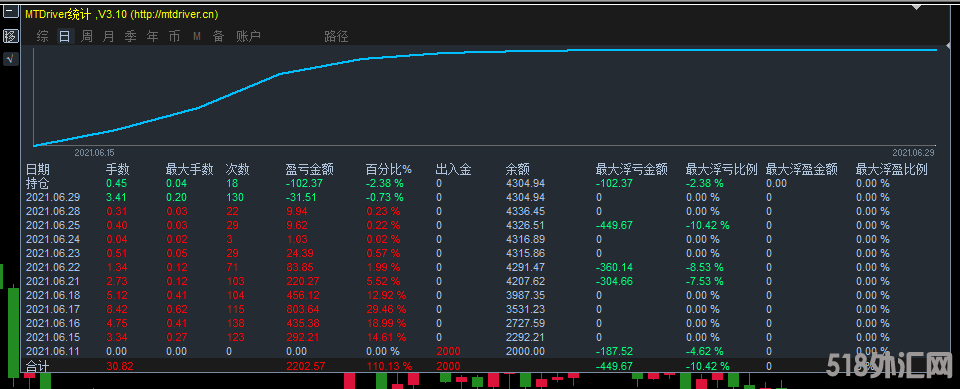Open the 币 currency tab
The image size is (960, 389).
click(x=174, y=36)
